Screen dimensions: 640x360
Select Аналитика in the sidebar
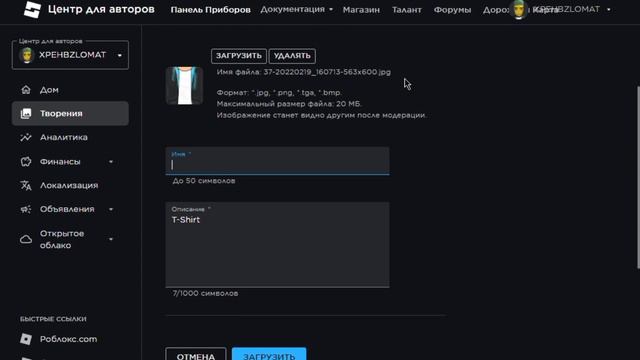pos(70,138)
